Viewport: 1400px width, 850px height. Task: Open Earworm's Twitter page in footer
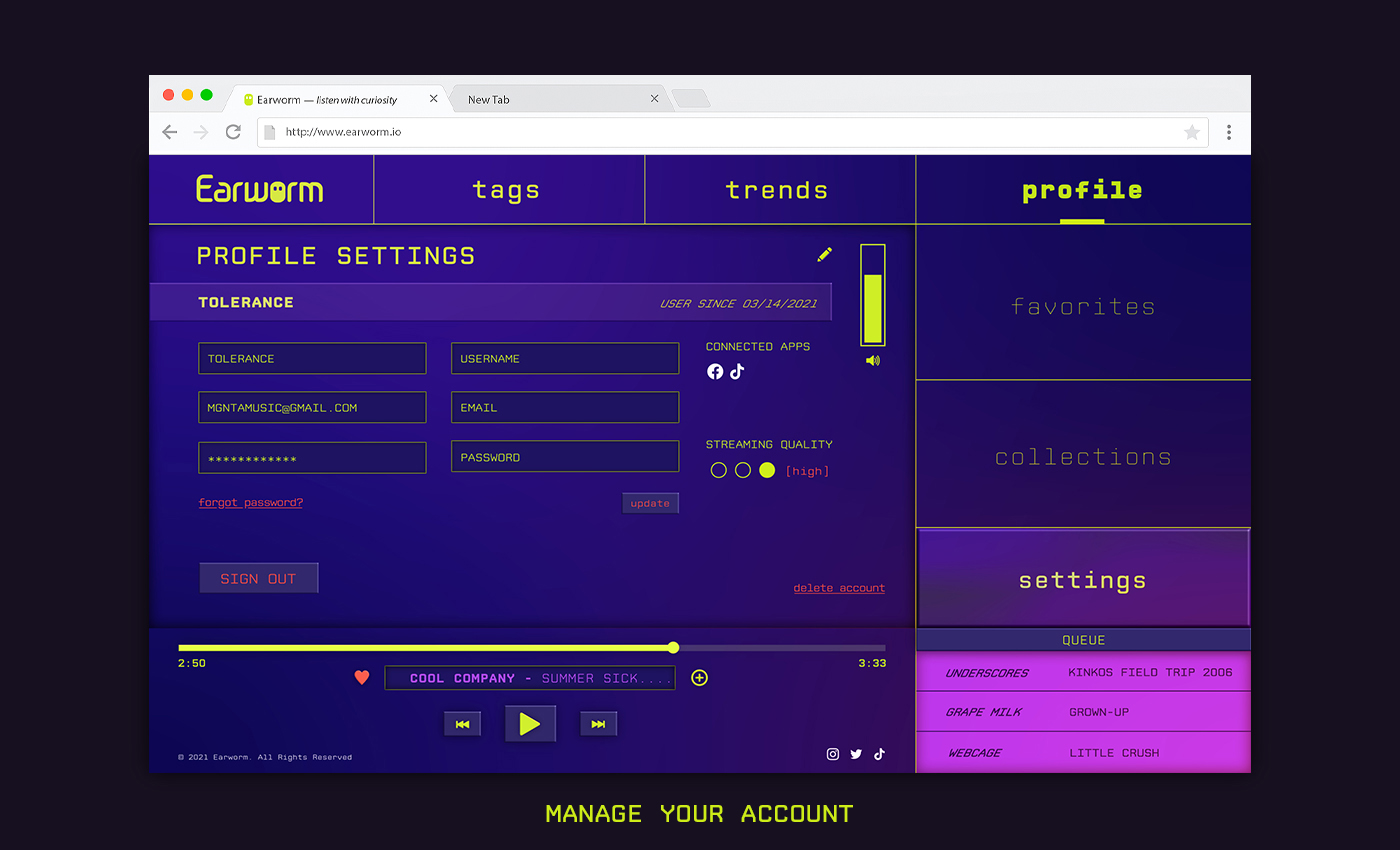[x=856, y=754]
